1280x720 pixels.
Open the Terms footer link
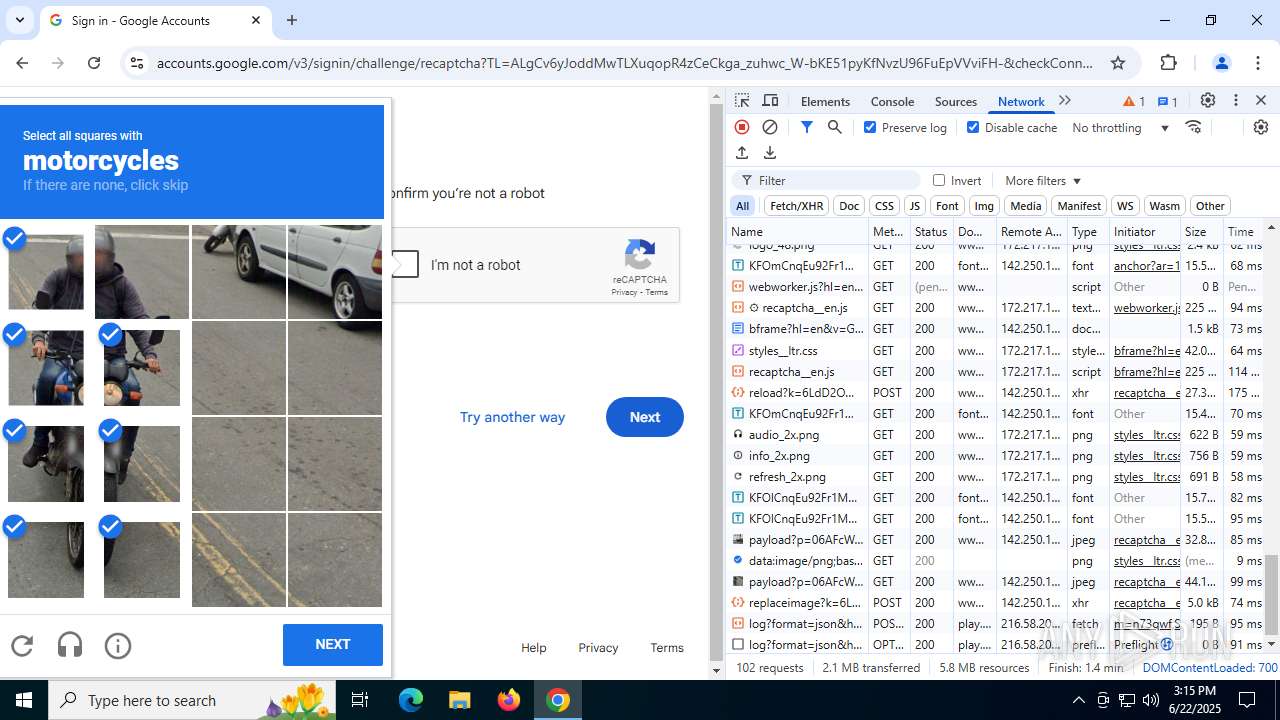[667, 648]
